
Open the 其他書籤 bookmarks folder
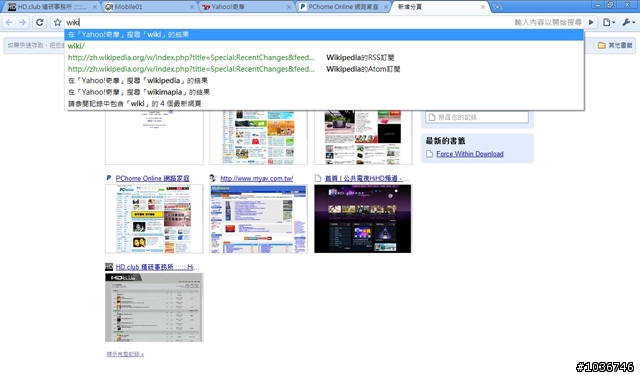[x=615, y=45]
